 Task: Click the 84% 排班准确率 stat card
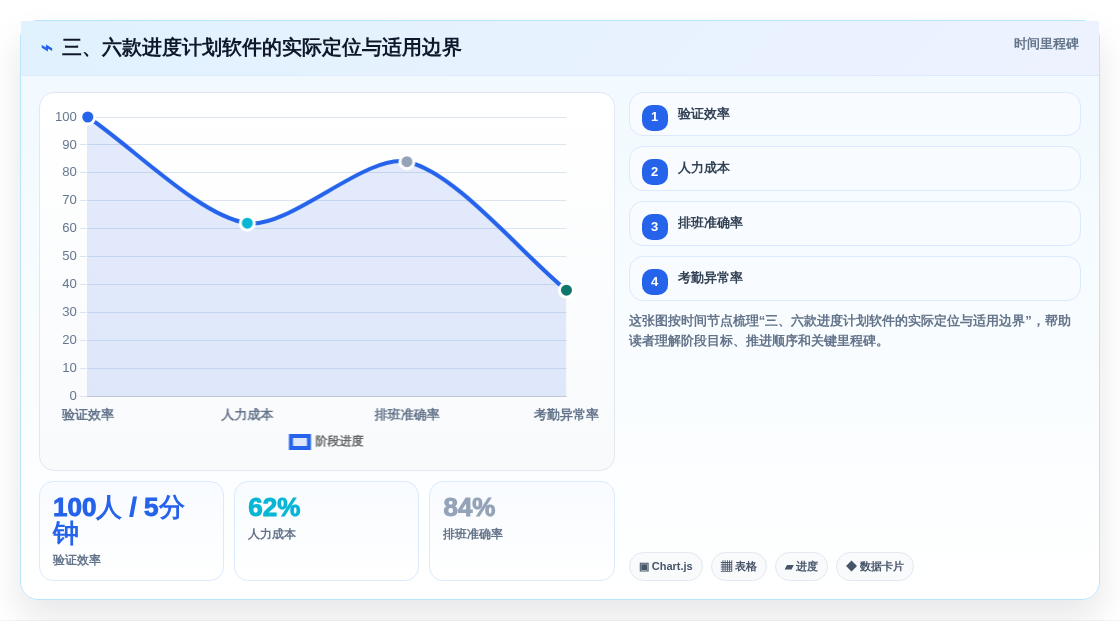pyautogui.click(x=521, y=531)
